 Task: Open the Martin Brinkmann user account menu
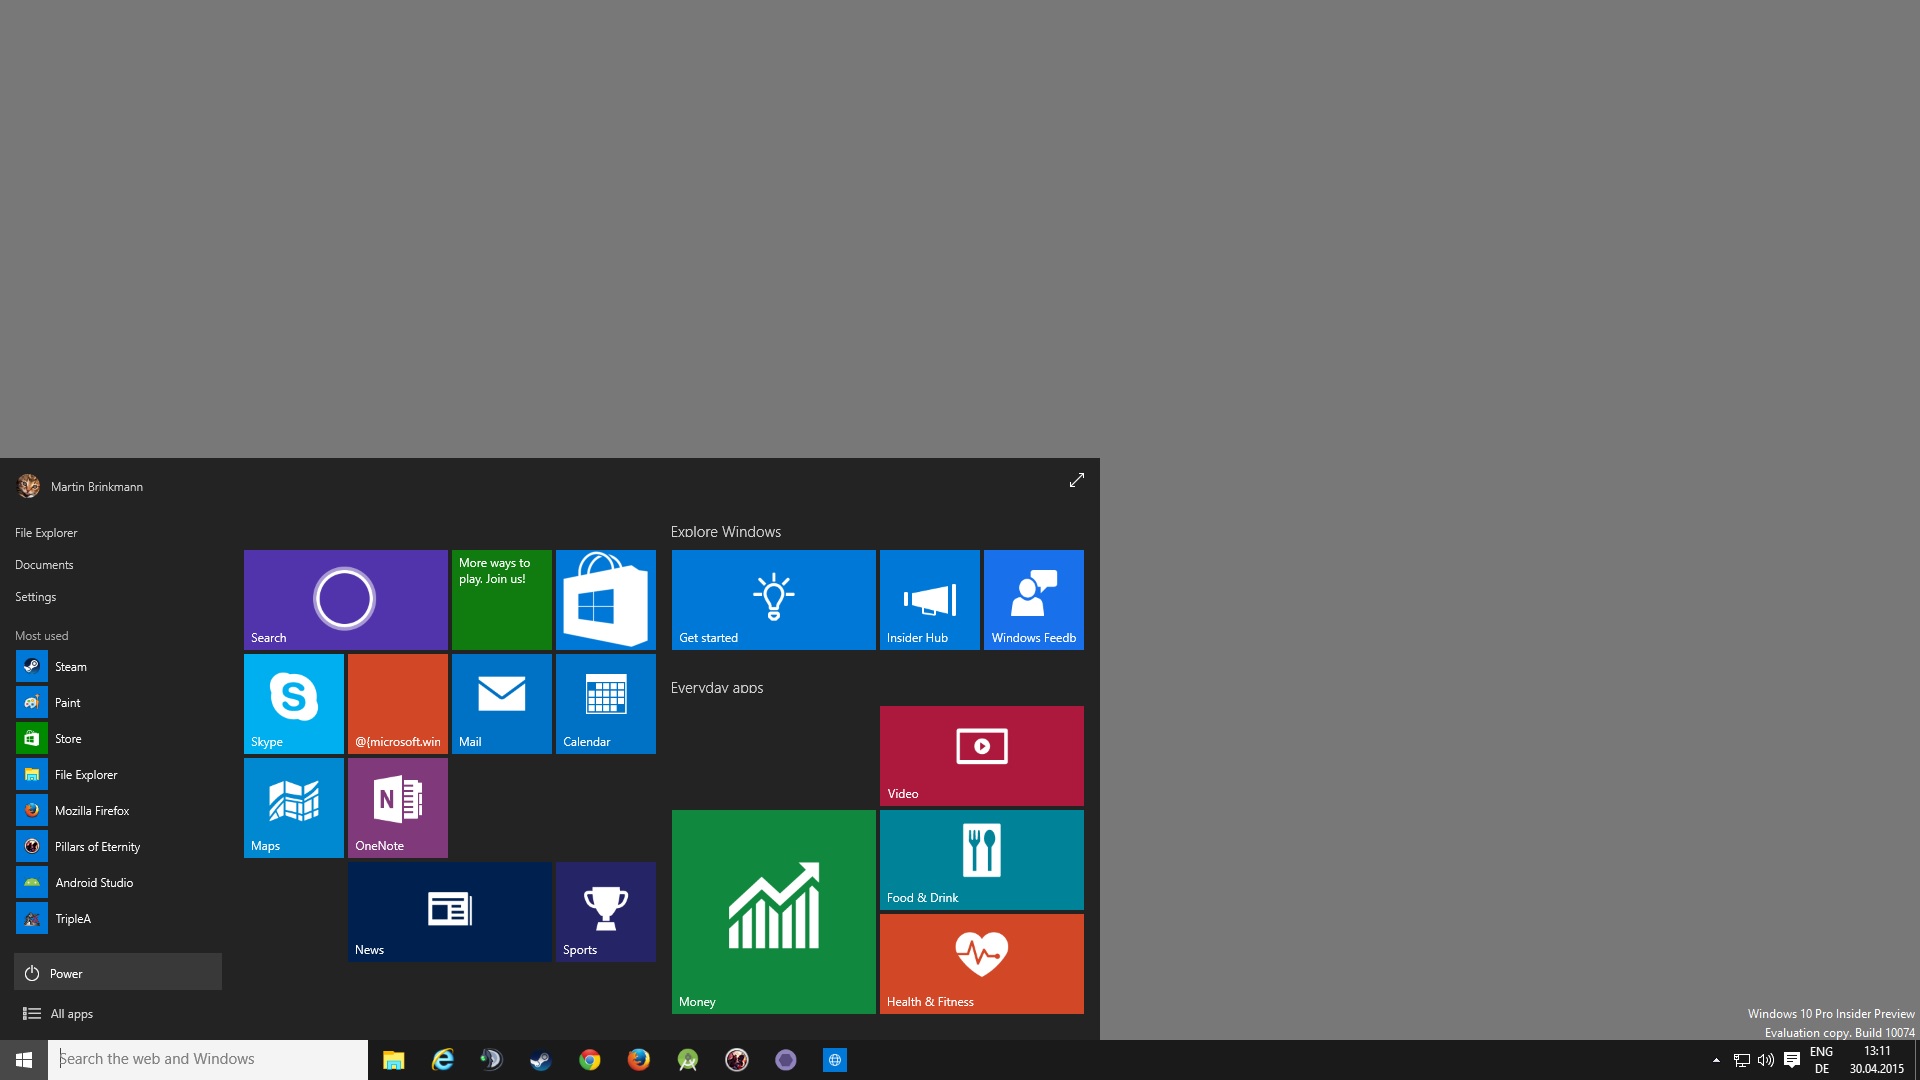[81, 486]
